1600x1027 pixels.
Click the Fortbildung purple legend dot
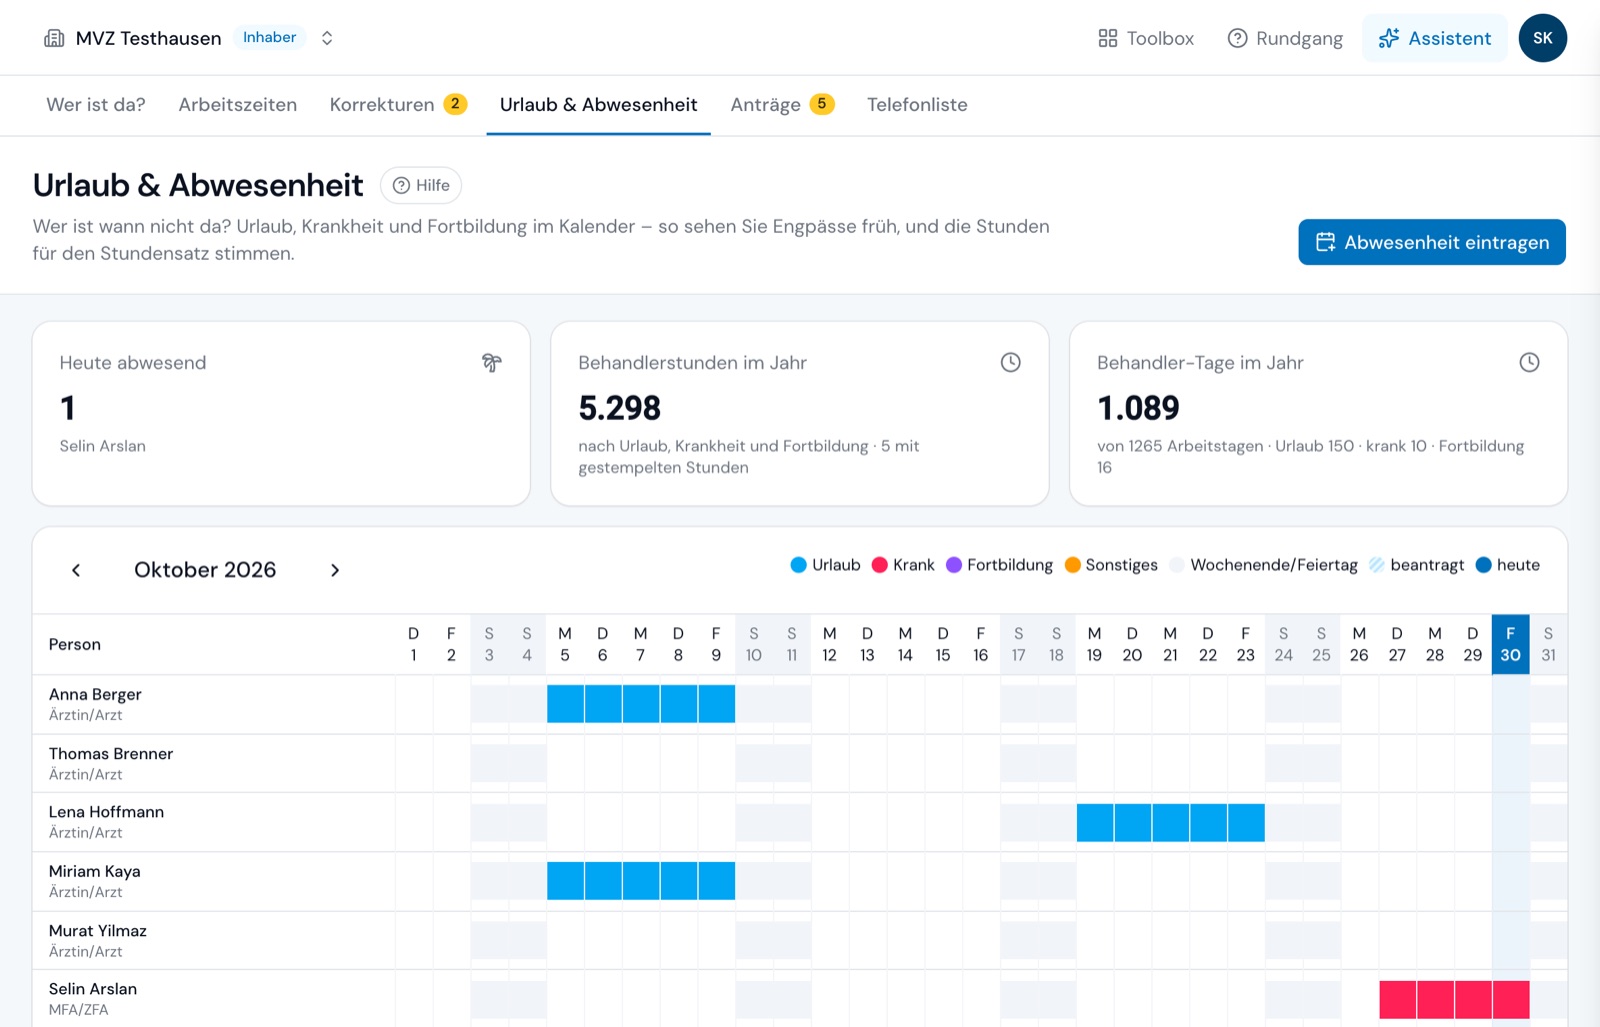coord(954,565)
